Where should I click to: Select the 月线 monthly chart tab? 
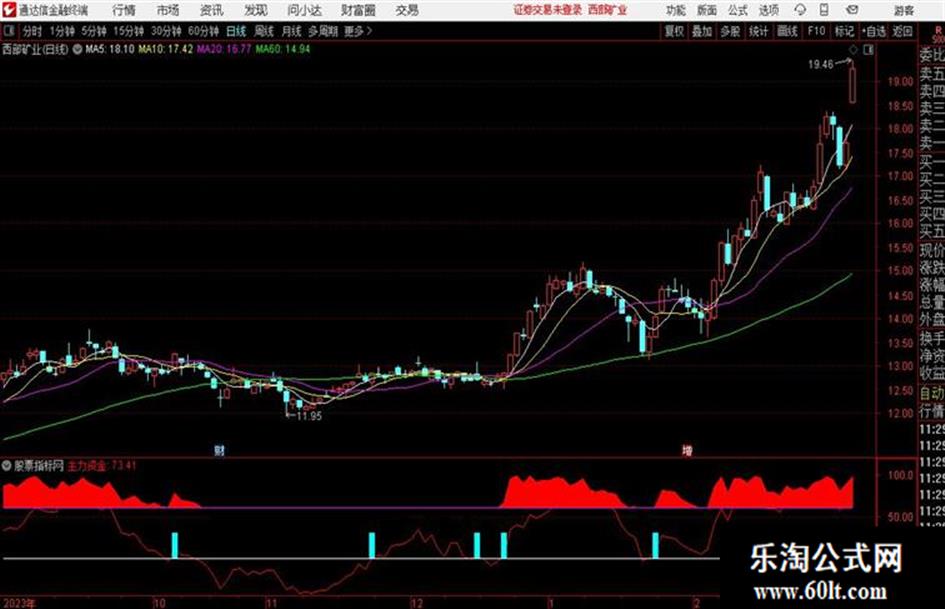[x=291, y=31]
